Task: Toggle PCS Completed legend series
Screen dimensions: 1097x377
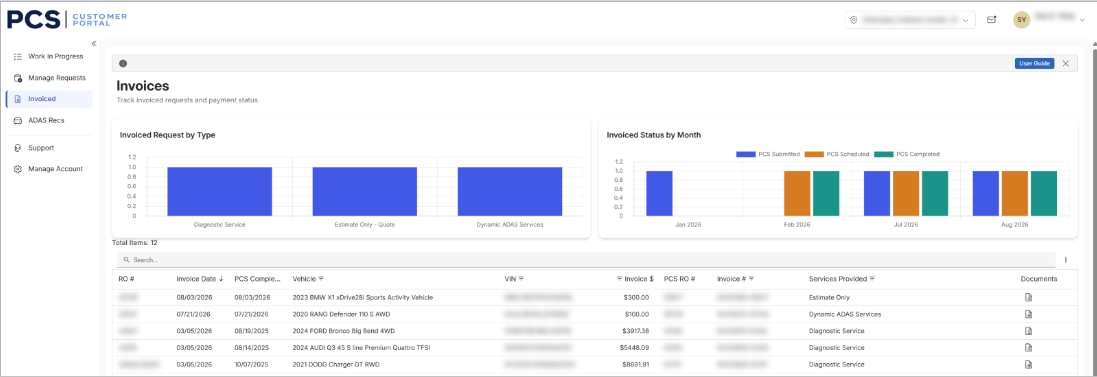Action: [907, 154]
